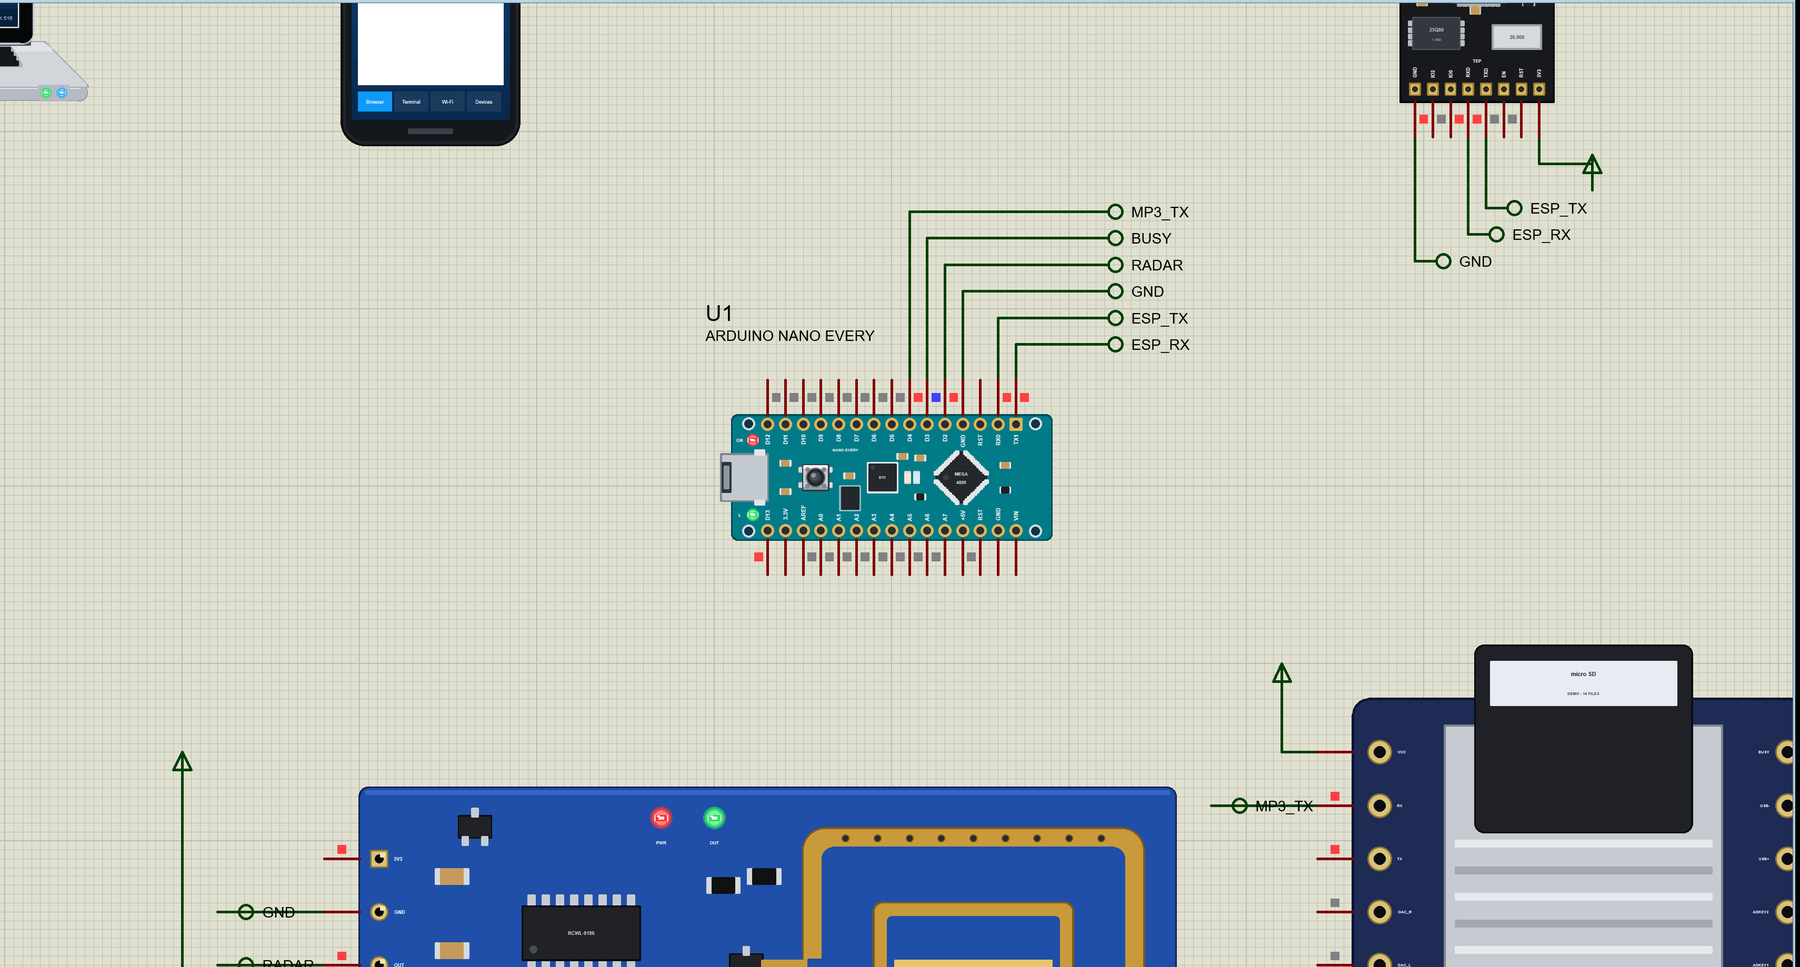Select the U1 component reference label
Screen dimensions: 1800x967
719,313
